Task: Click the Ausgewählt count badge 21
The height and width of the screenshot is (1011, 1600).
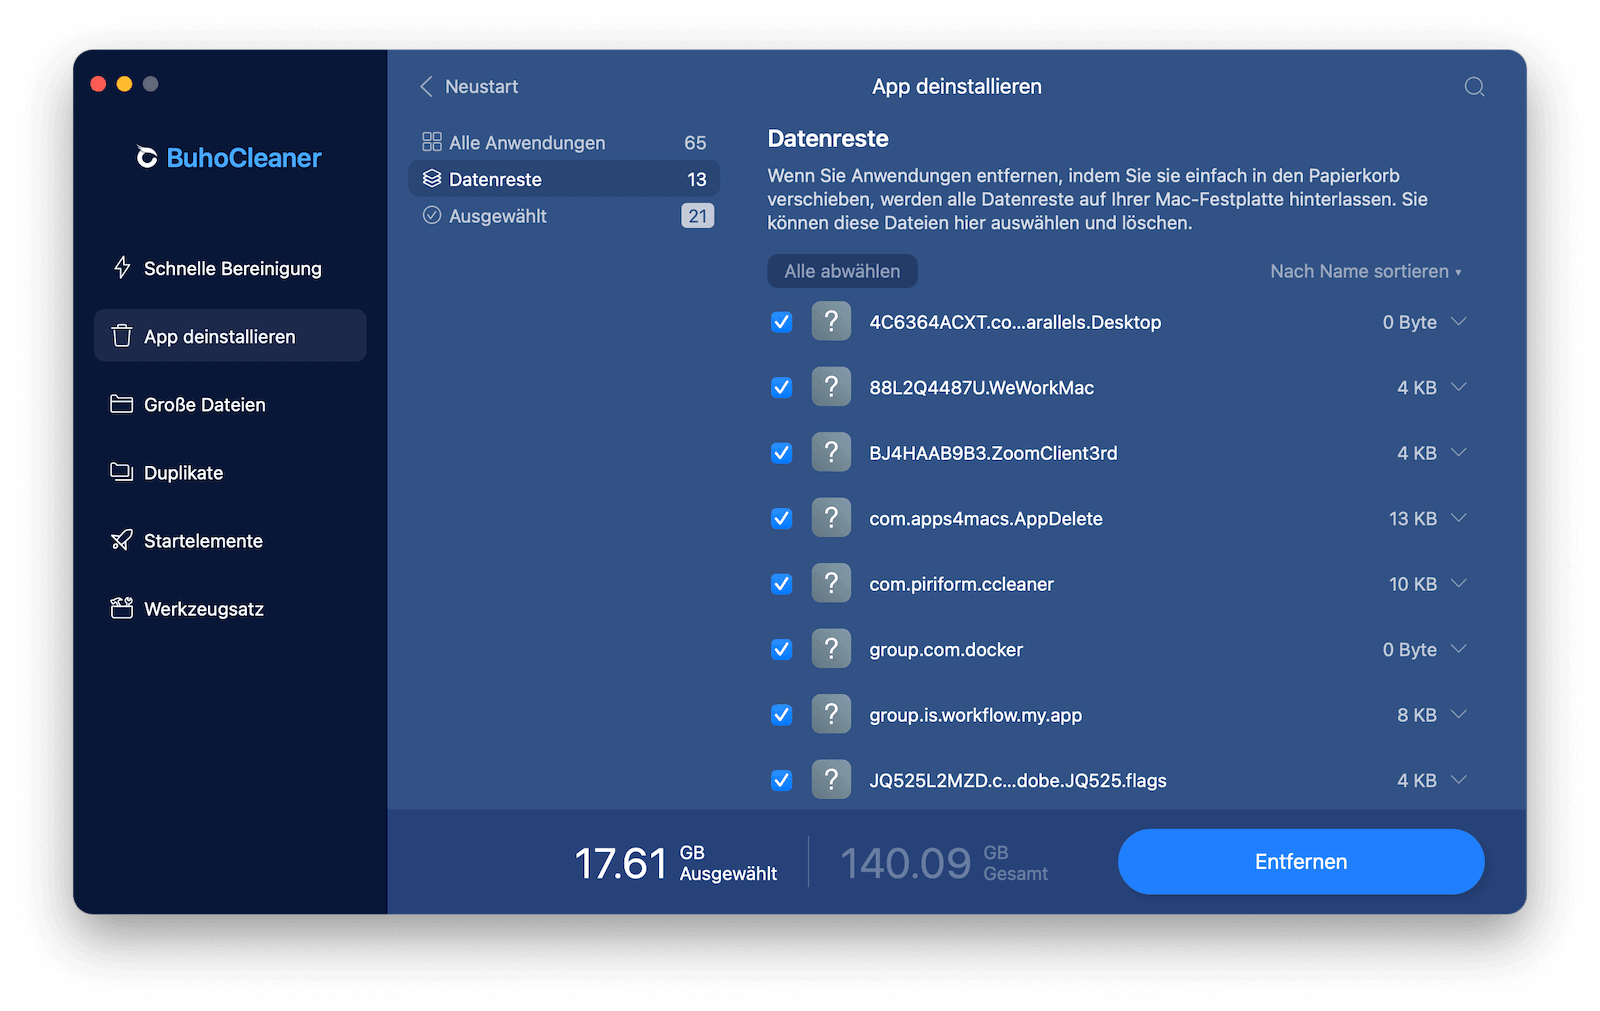Action: point(697,216)
